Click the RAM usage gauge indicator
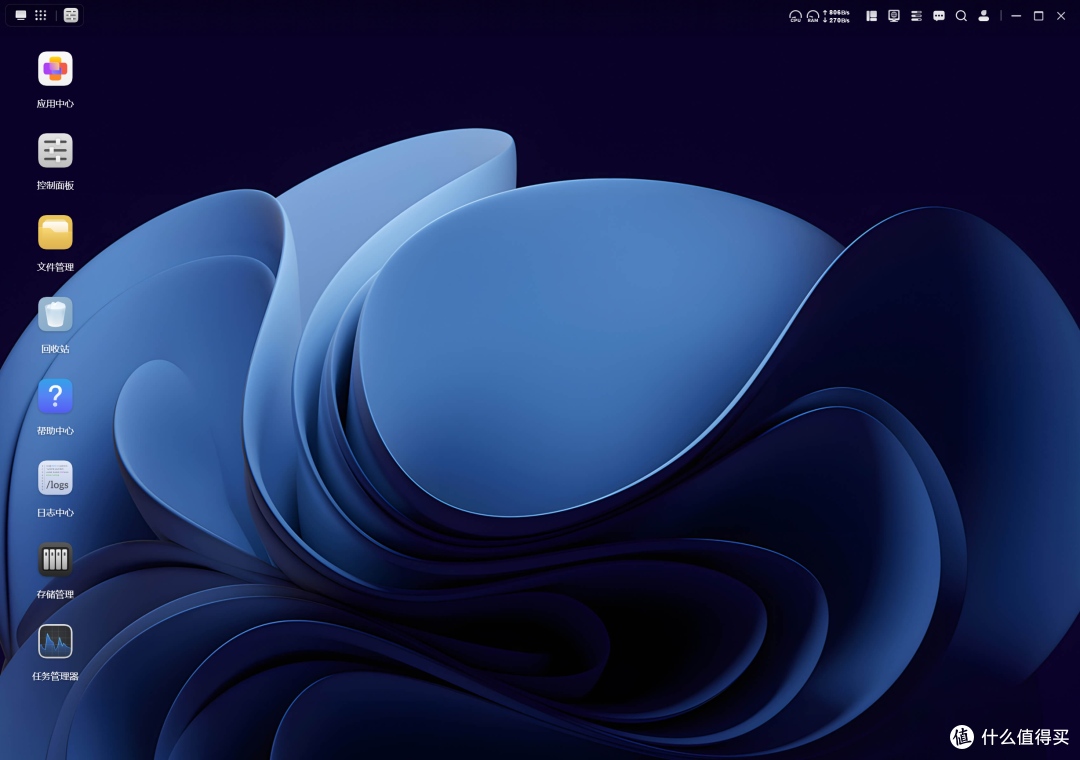This screenshot has height=760, width=1080. (x=813, y=16)
